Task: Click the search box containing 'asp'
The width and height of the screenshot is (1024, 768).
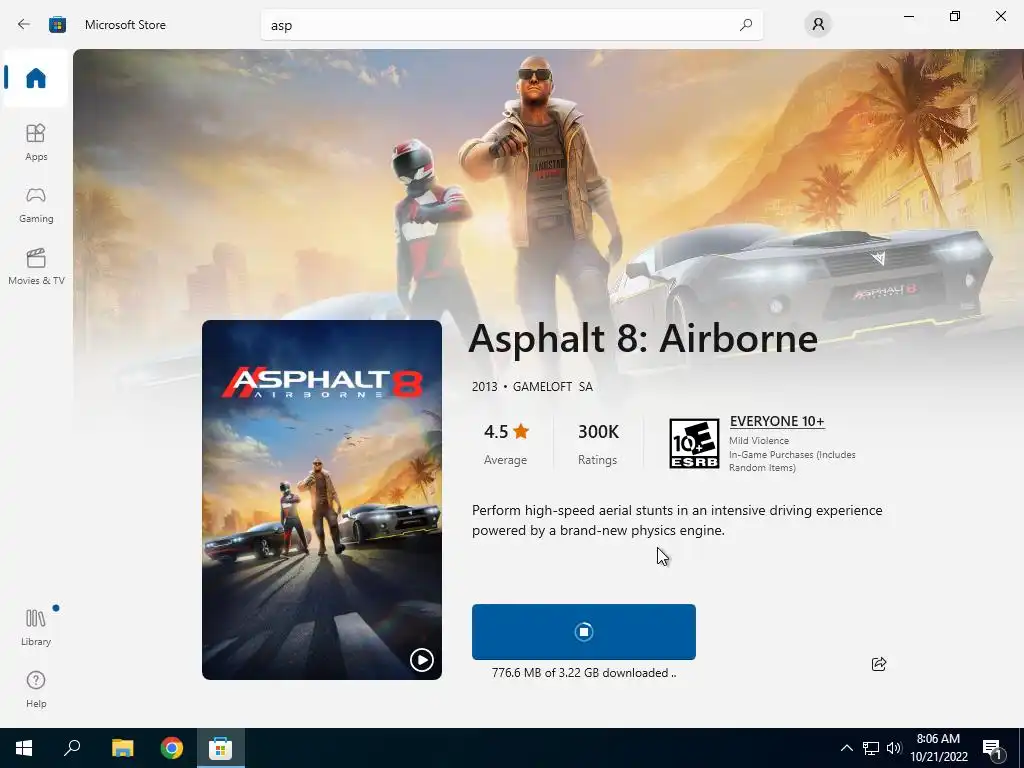Action: tap(511, 25)
